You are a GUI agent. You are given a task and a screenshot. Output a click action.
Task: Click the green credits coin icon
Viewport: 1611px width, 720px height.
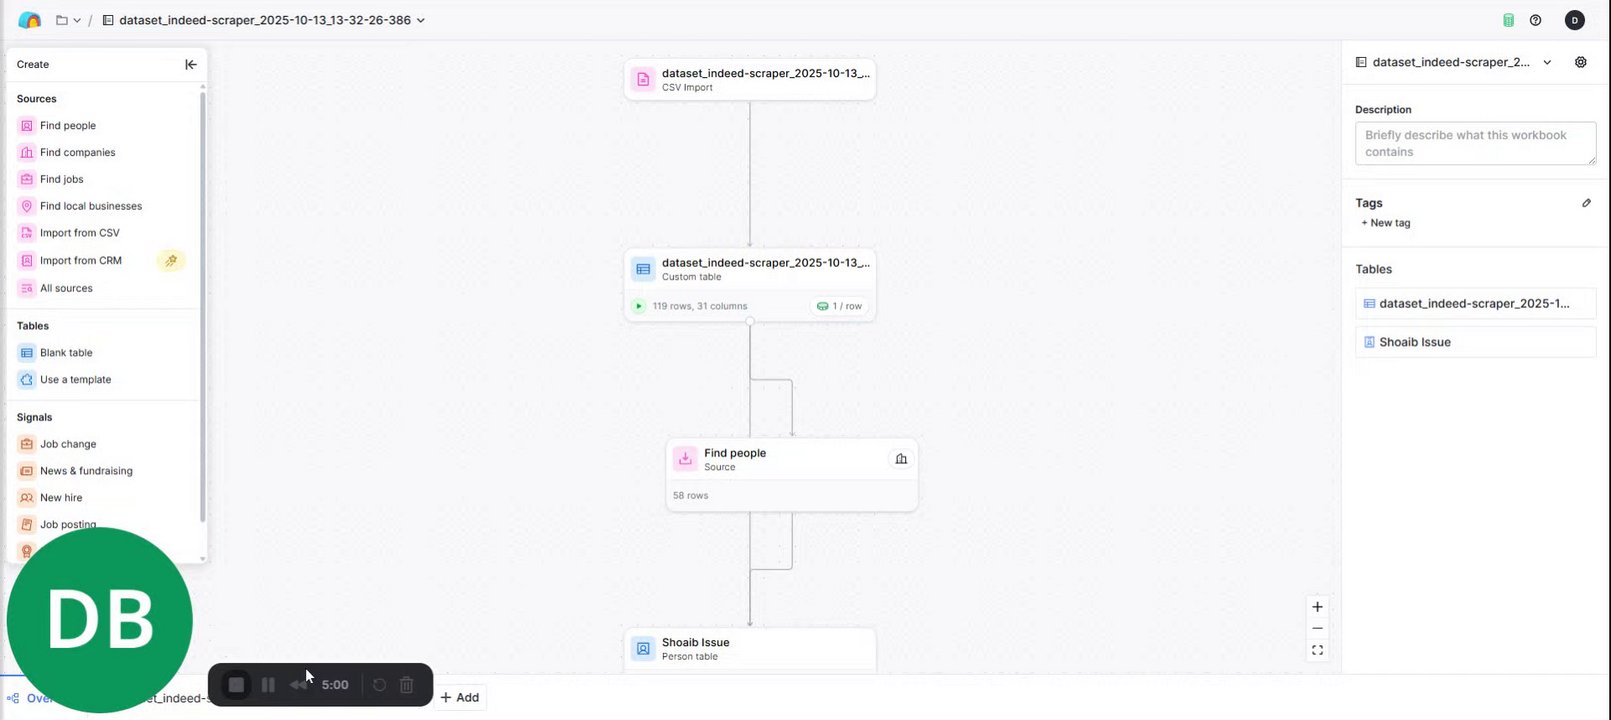1508,20
